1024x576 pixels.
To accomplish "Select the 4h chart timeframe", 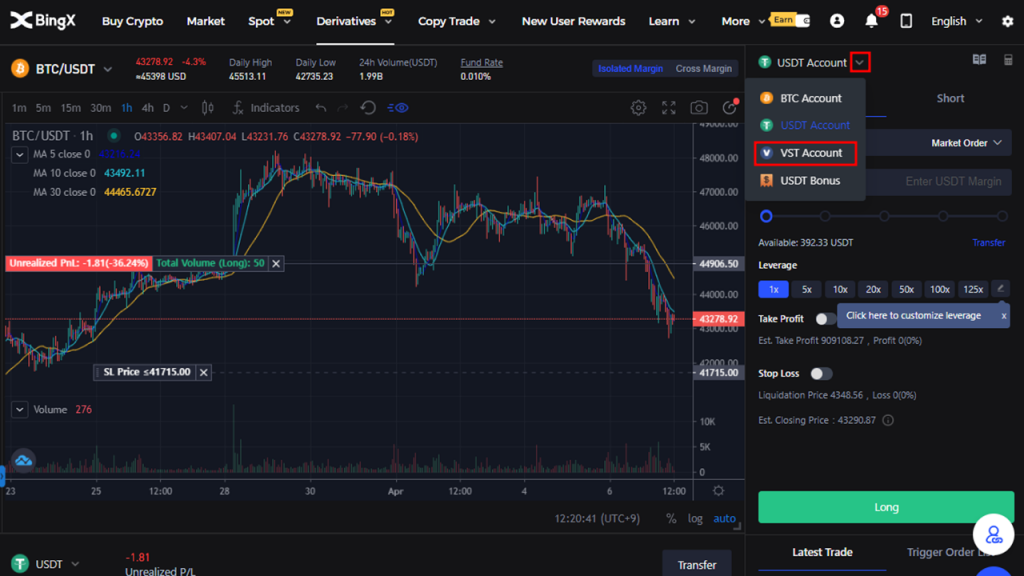I will 148,108.
